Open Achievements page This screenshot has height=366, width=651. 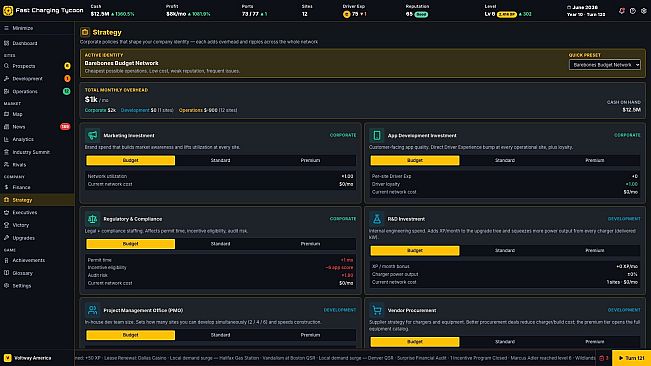pos(37,260)
